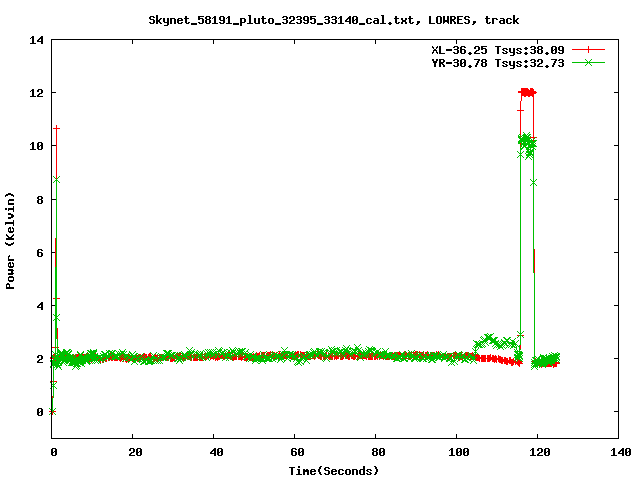This screenshot has width=640, height=480.
Task: Click the green legend line sample
Action: 588,62
